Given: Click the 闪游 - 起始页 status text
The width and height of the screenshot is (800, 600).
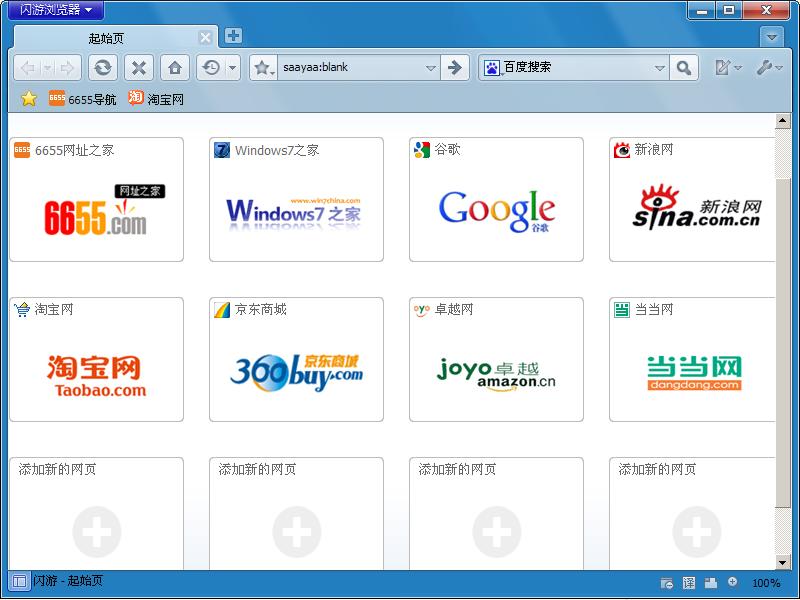Looking at the screenshot, I should click(x=68, y=581).
